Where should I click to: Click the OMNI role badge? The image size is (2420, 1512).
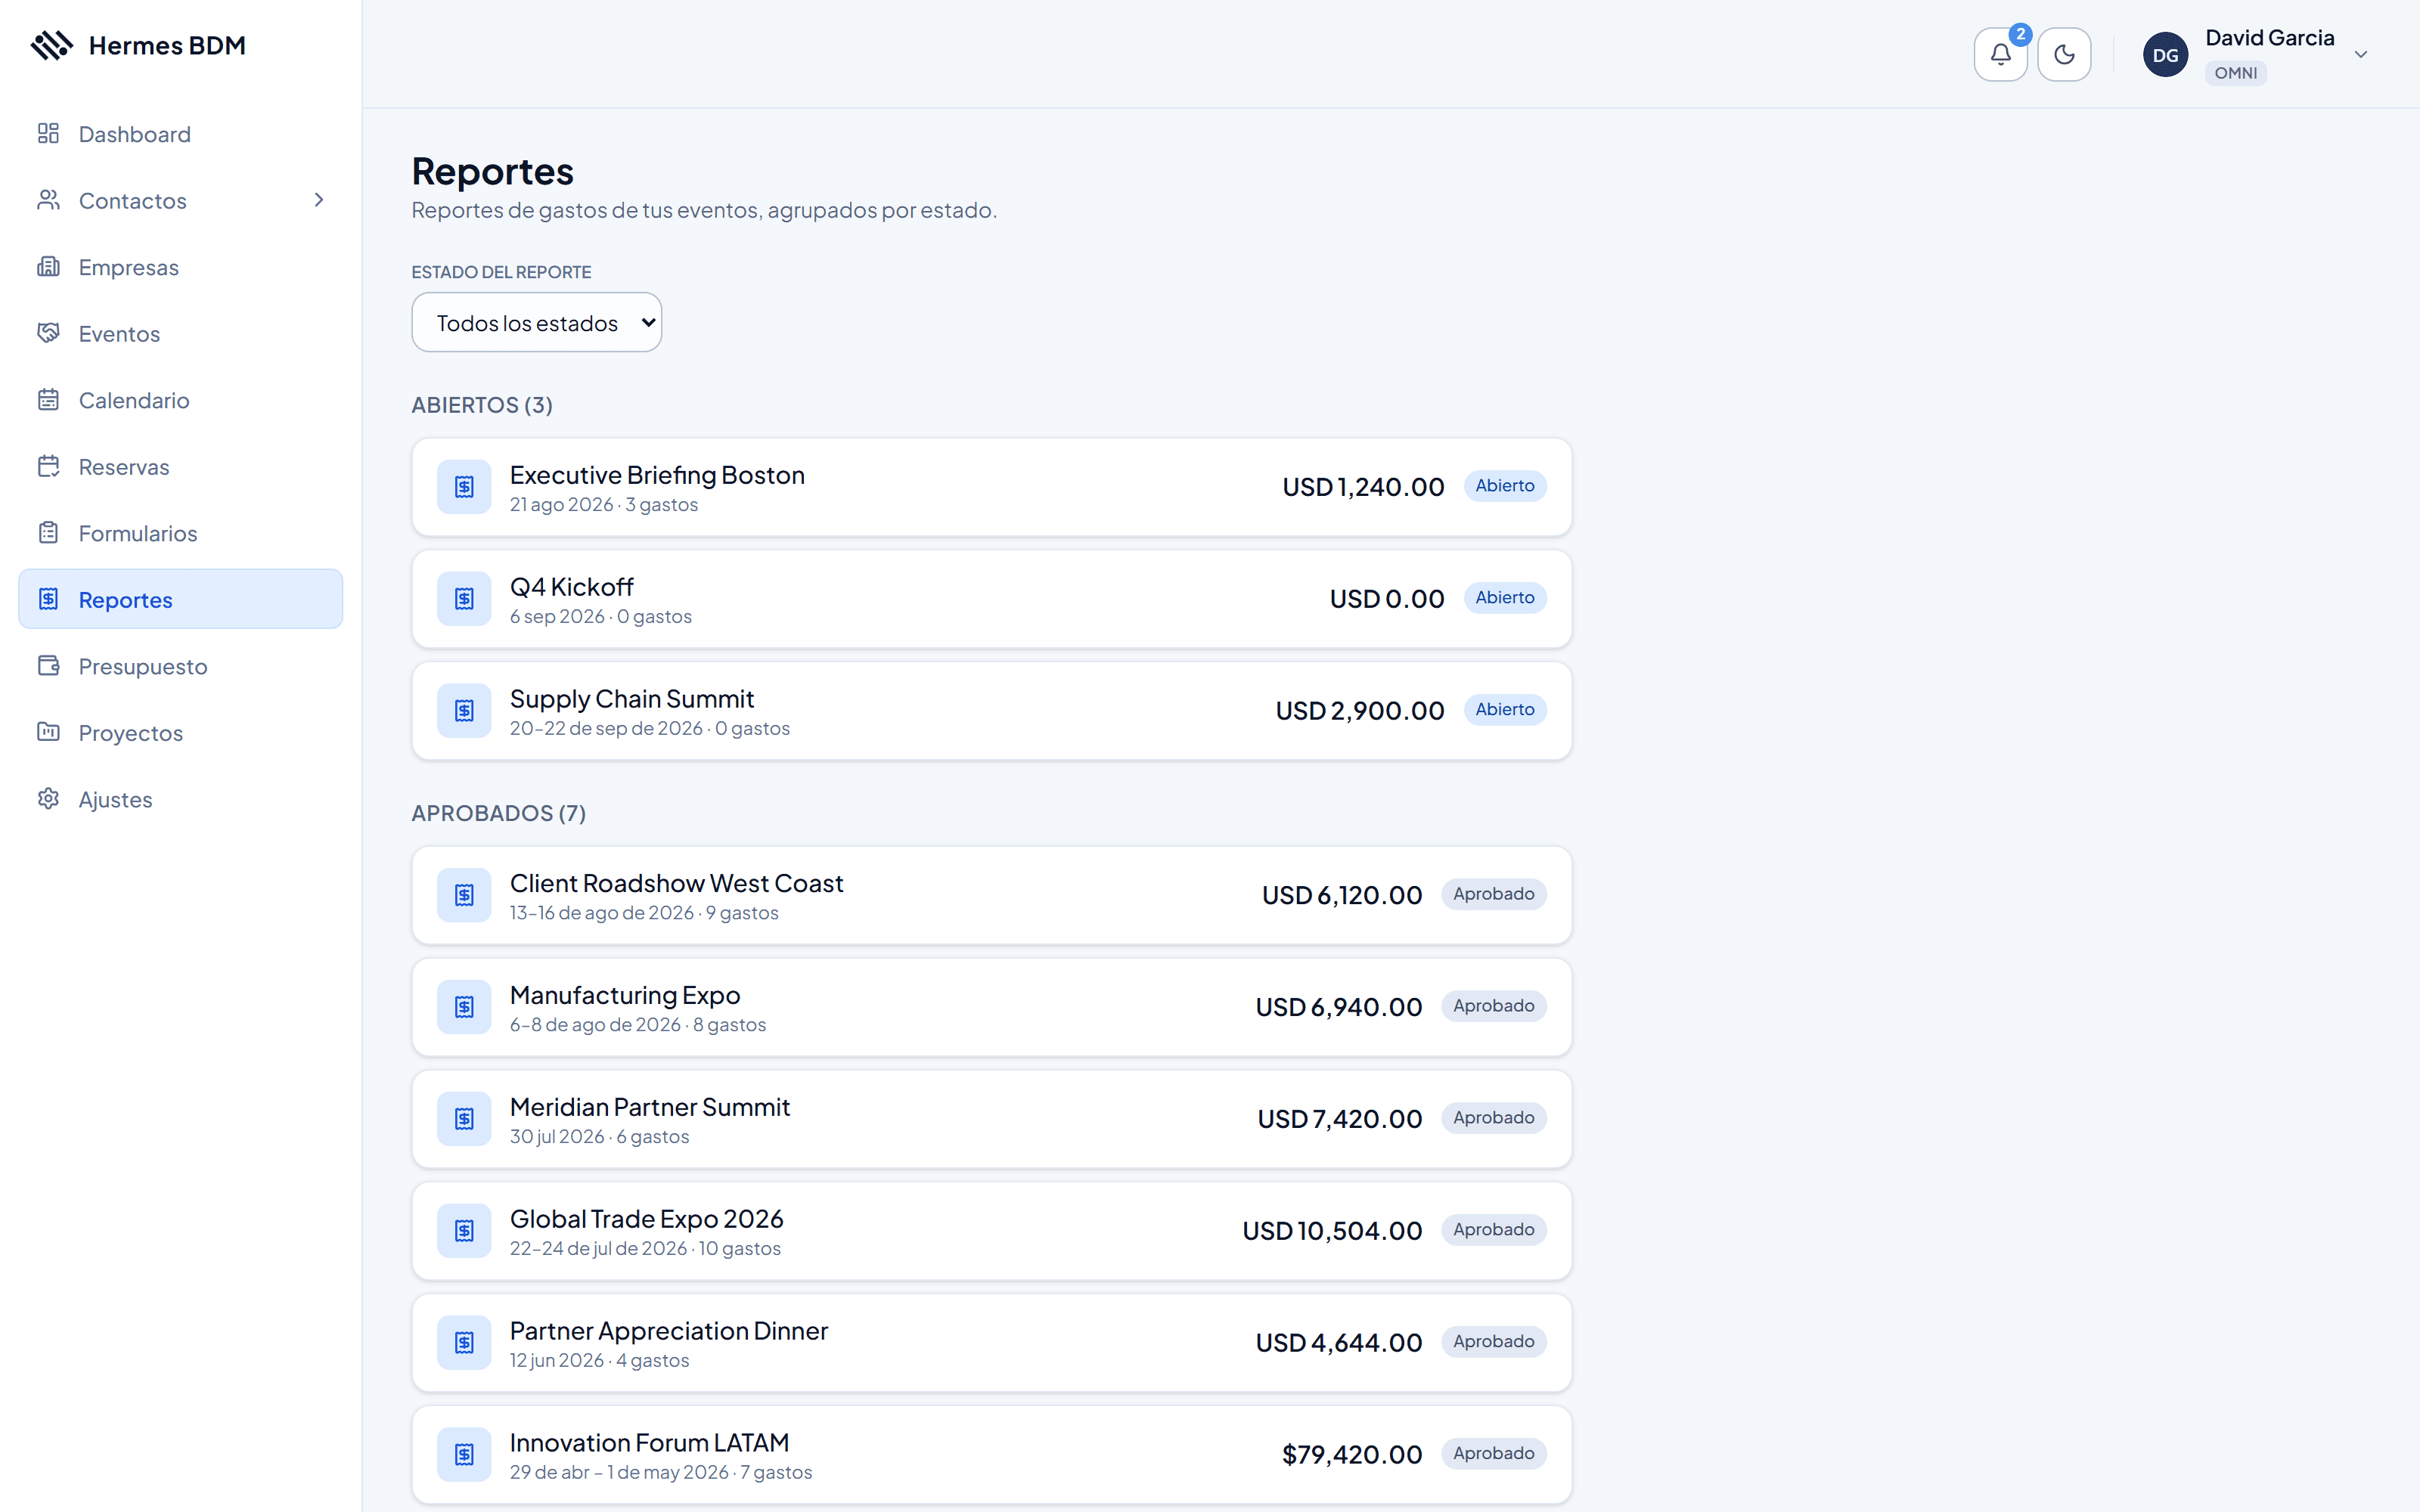pos(2235,73)
